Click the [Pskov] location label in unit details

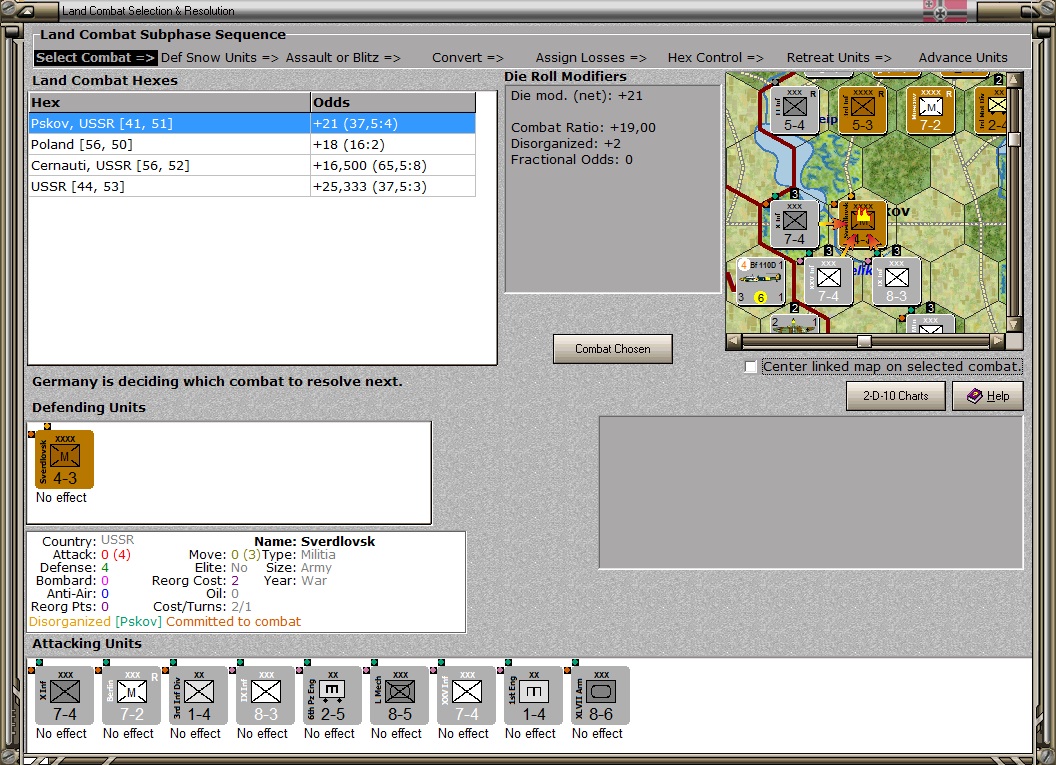point(138,622)
